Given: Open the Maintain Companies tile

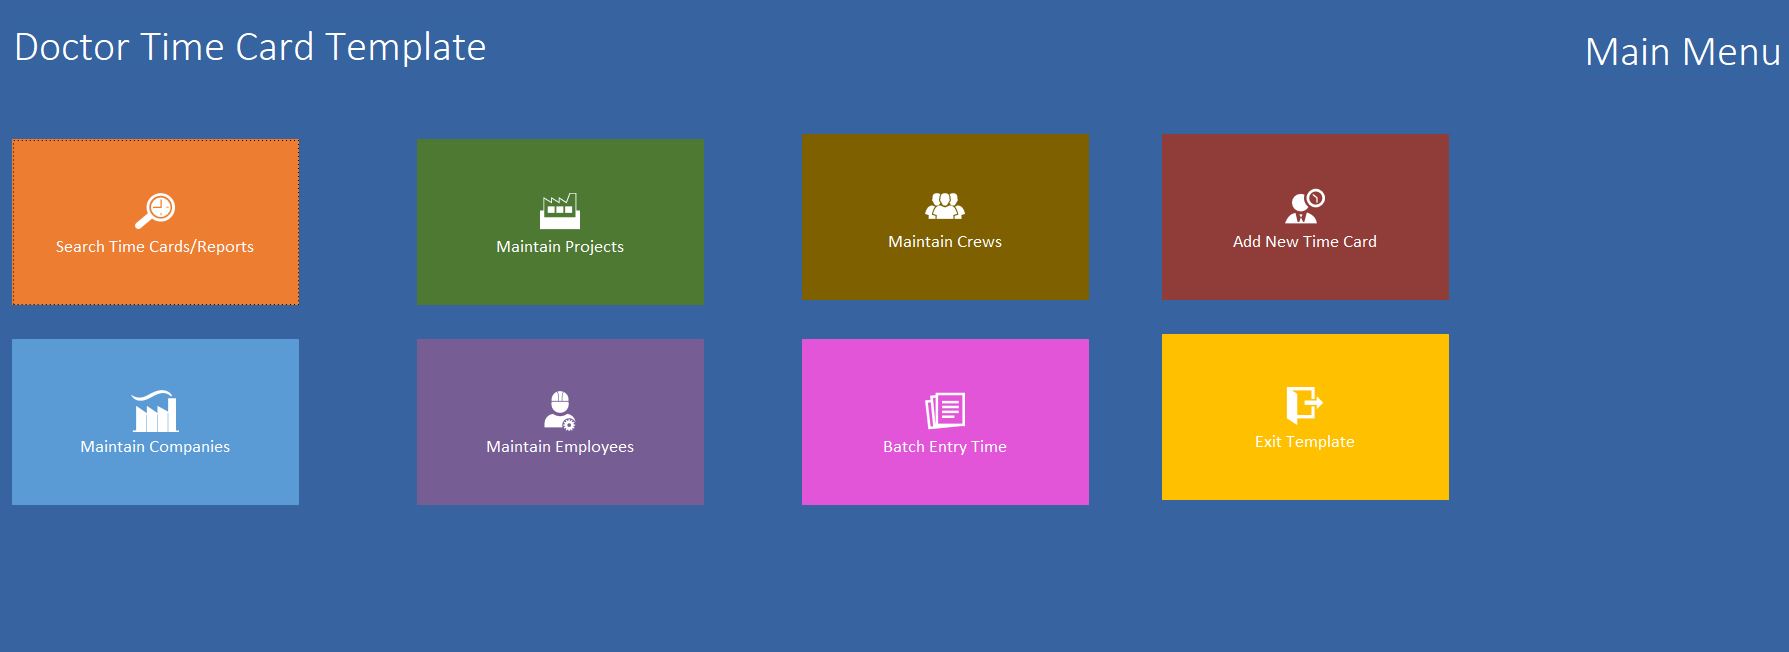Looking at the screenshot, I should (x=155, y=422).
